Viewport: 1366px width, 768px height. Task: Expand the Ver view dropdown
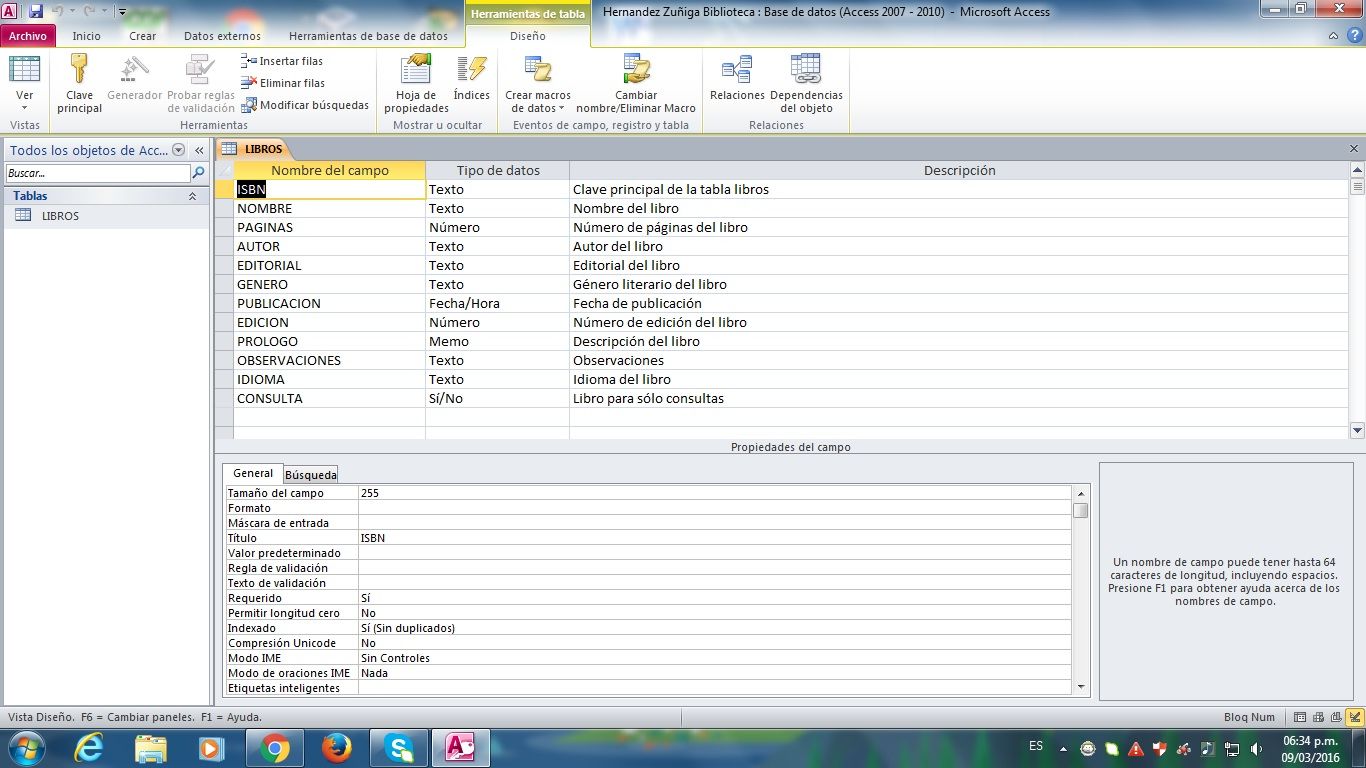(x=25, y=108)
